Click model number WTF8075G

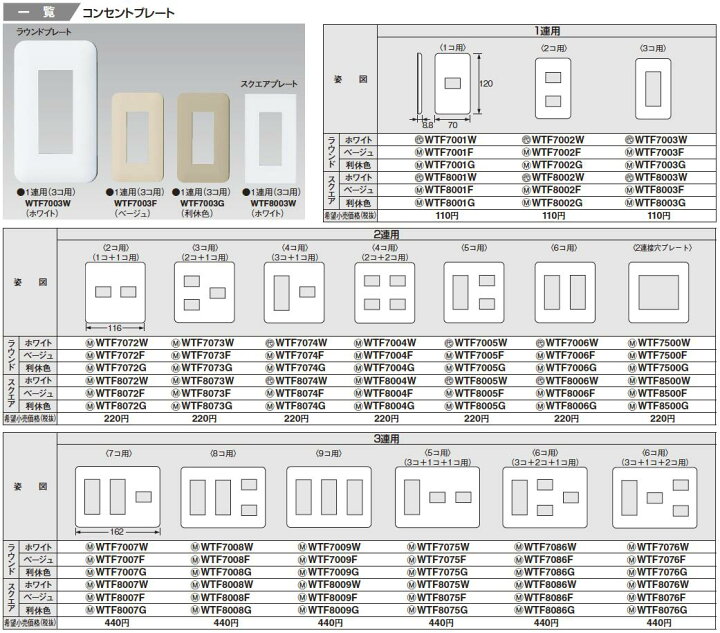[442, 610]
